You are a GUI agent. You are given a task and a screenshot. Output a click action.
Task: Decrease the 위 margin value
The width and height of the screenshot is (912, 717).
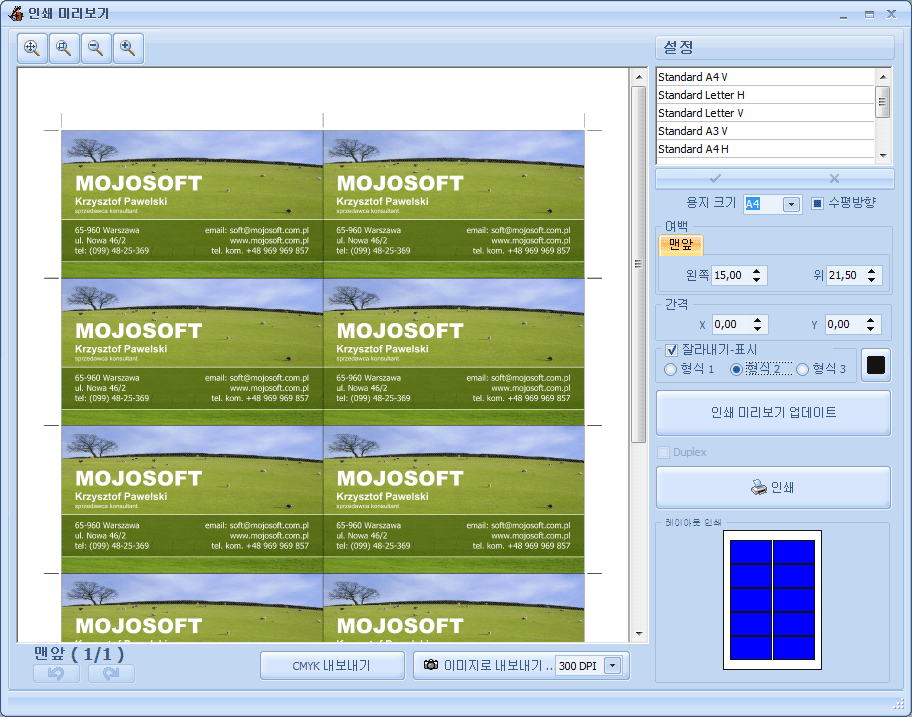(x=871, y=280)
